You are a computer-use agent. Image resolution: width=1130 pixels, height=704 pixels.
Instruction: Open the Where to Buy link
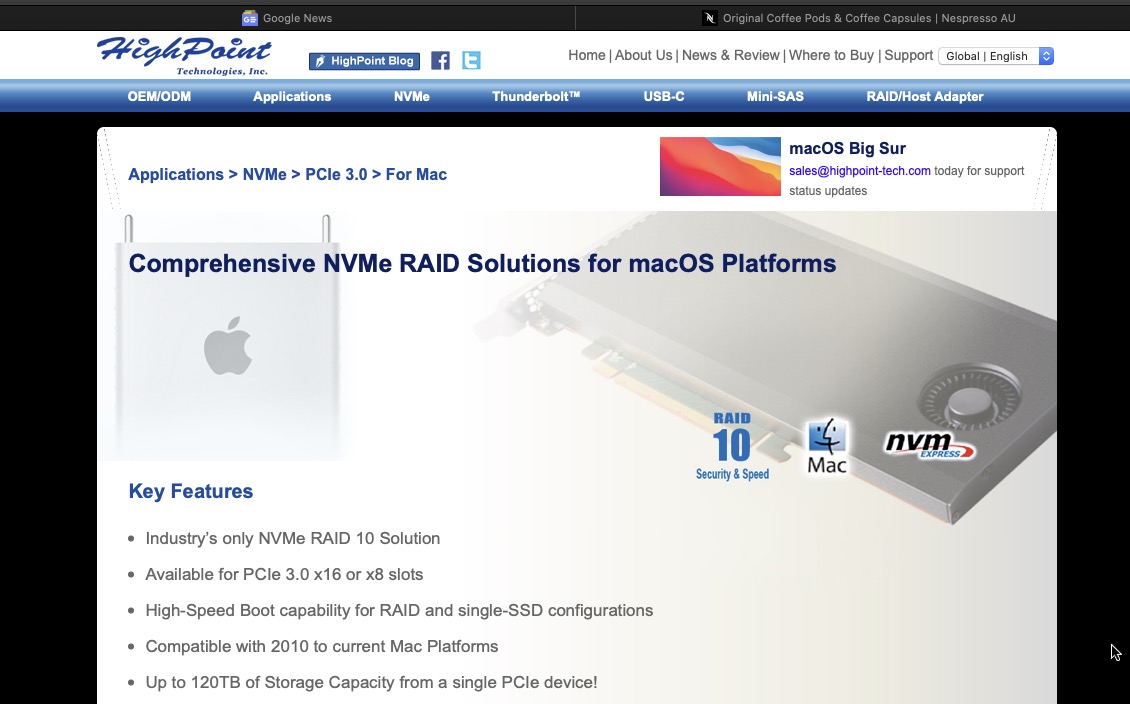click(x=831, y=55)
